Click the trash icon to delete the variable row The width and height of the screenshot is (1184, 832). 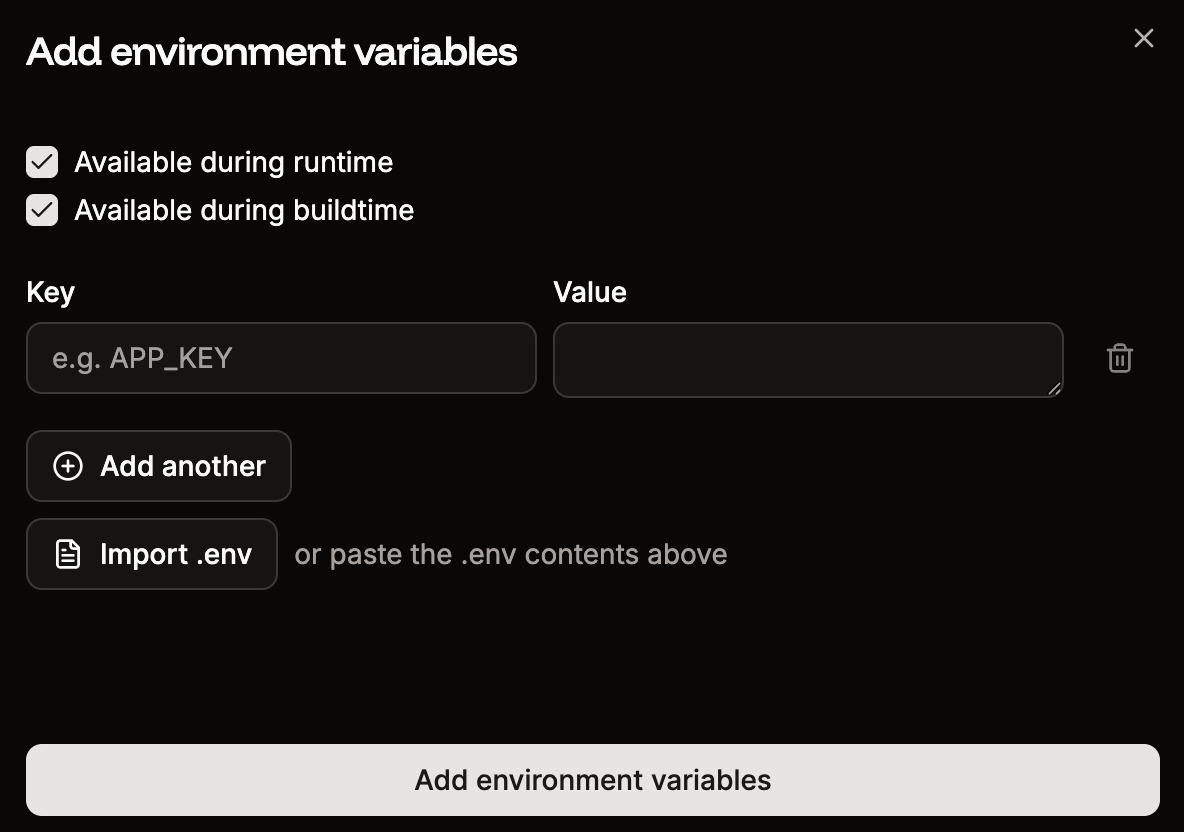[x=1120, y=358]
